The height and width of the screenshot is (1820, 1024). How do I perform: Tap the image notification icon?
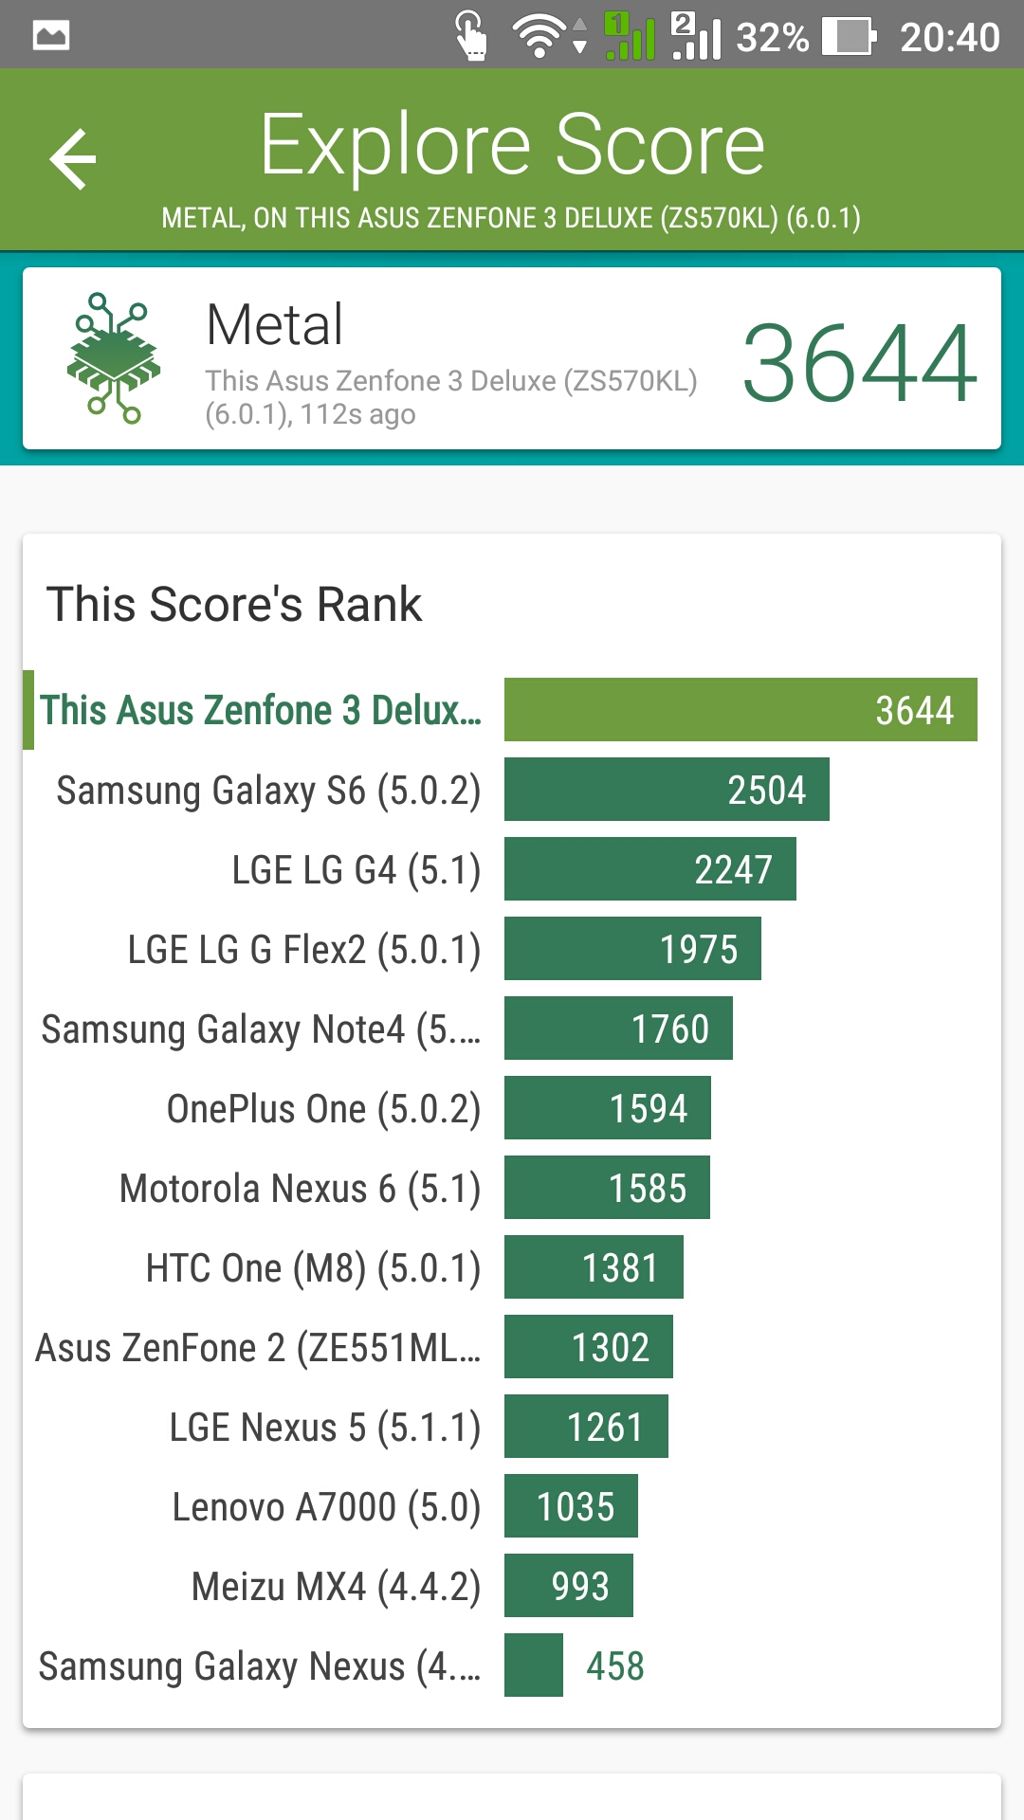click(51, 36)
